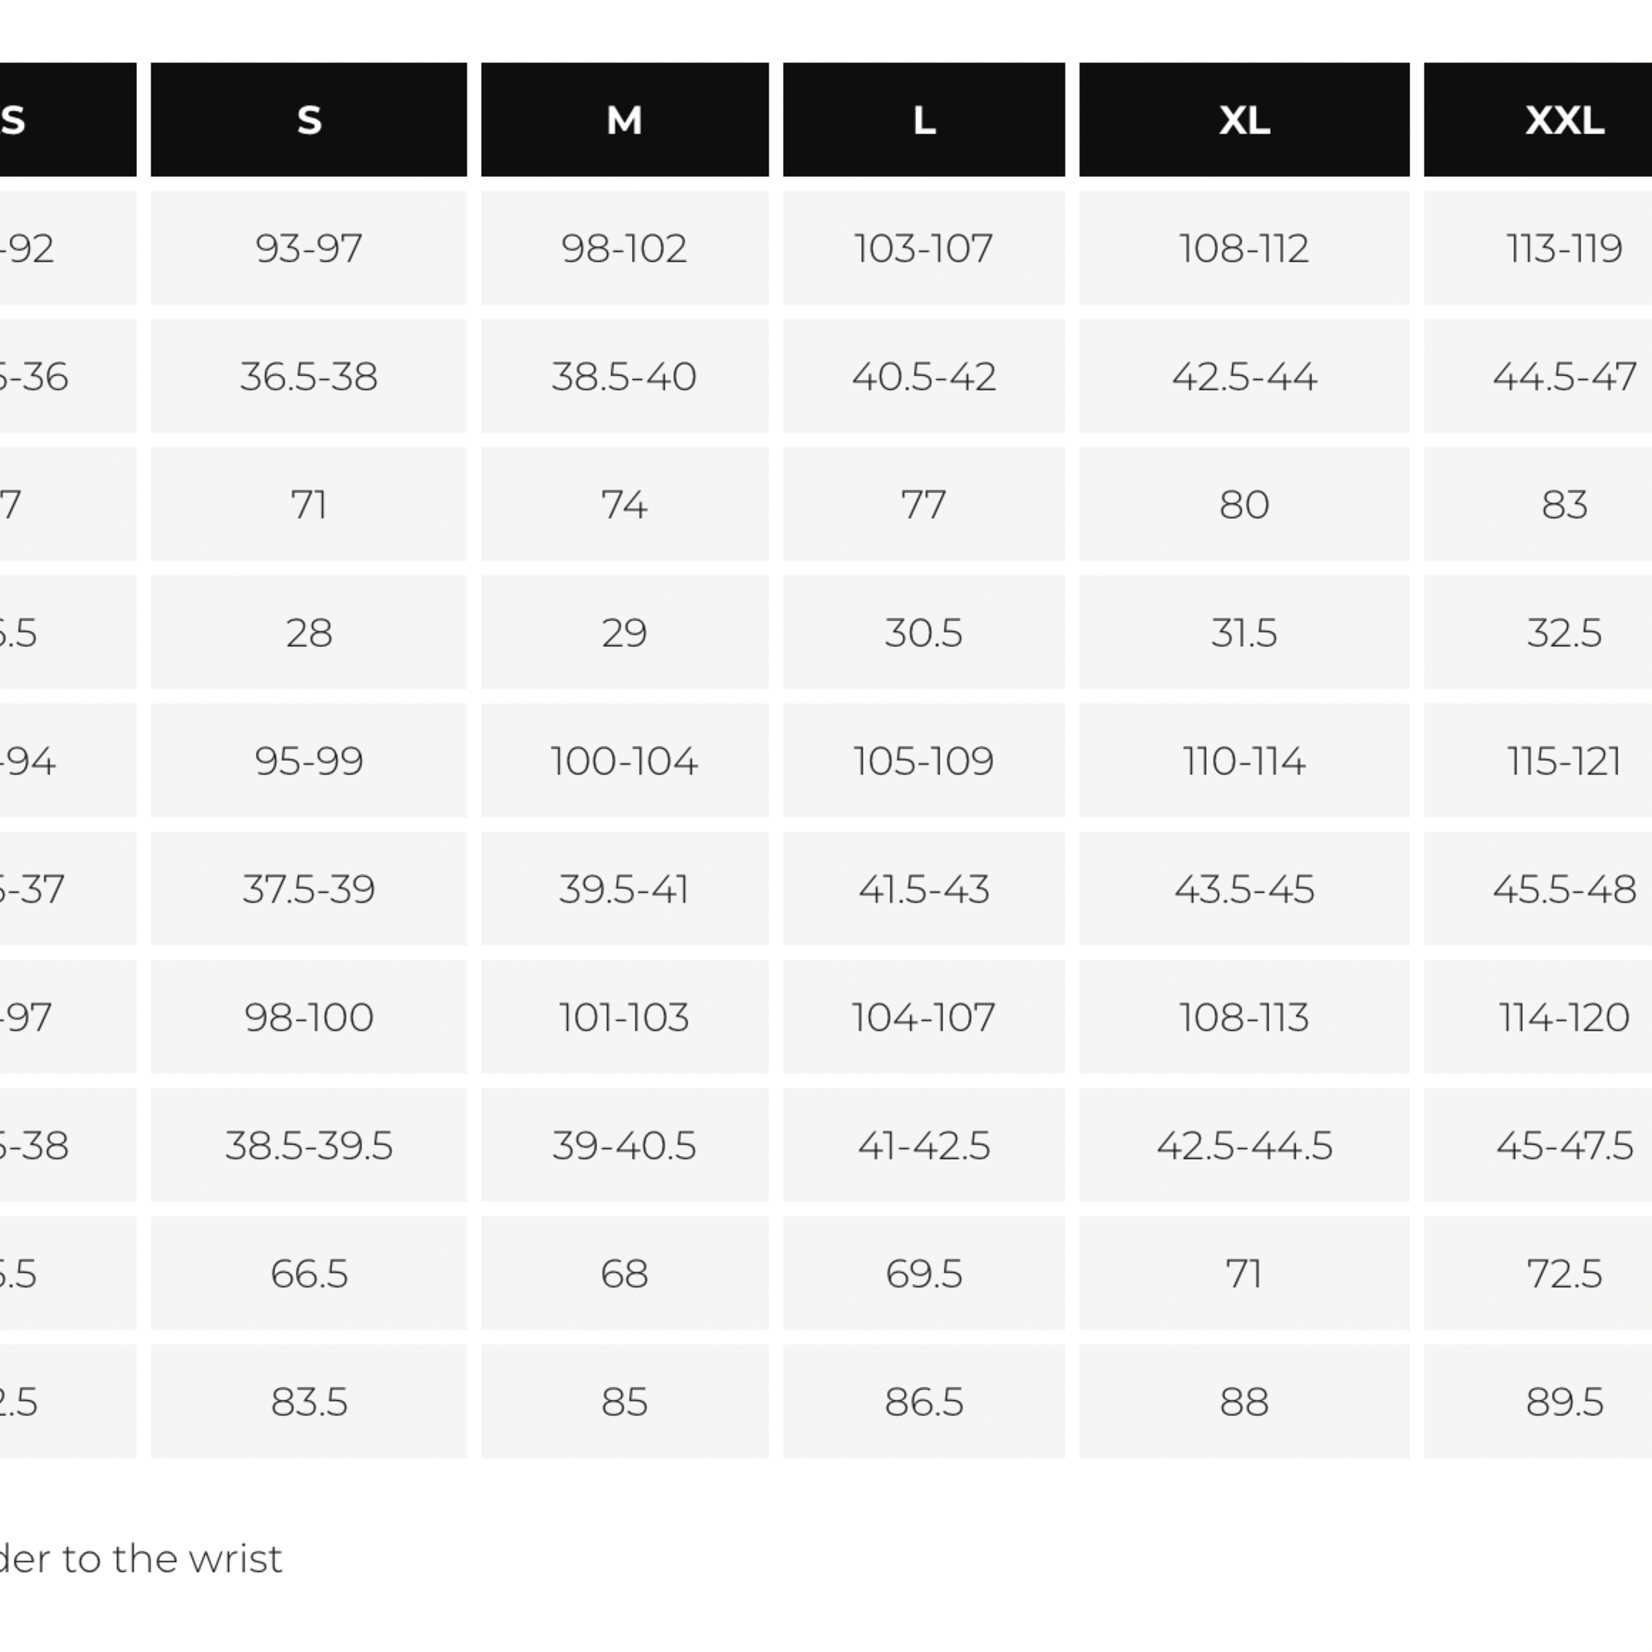
Task: Click the 38.5-39.5 cell
Action: click(x=309, y=1145)
